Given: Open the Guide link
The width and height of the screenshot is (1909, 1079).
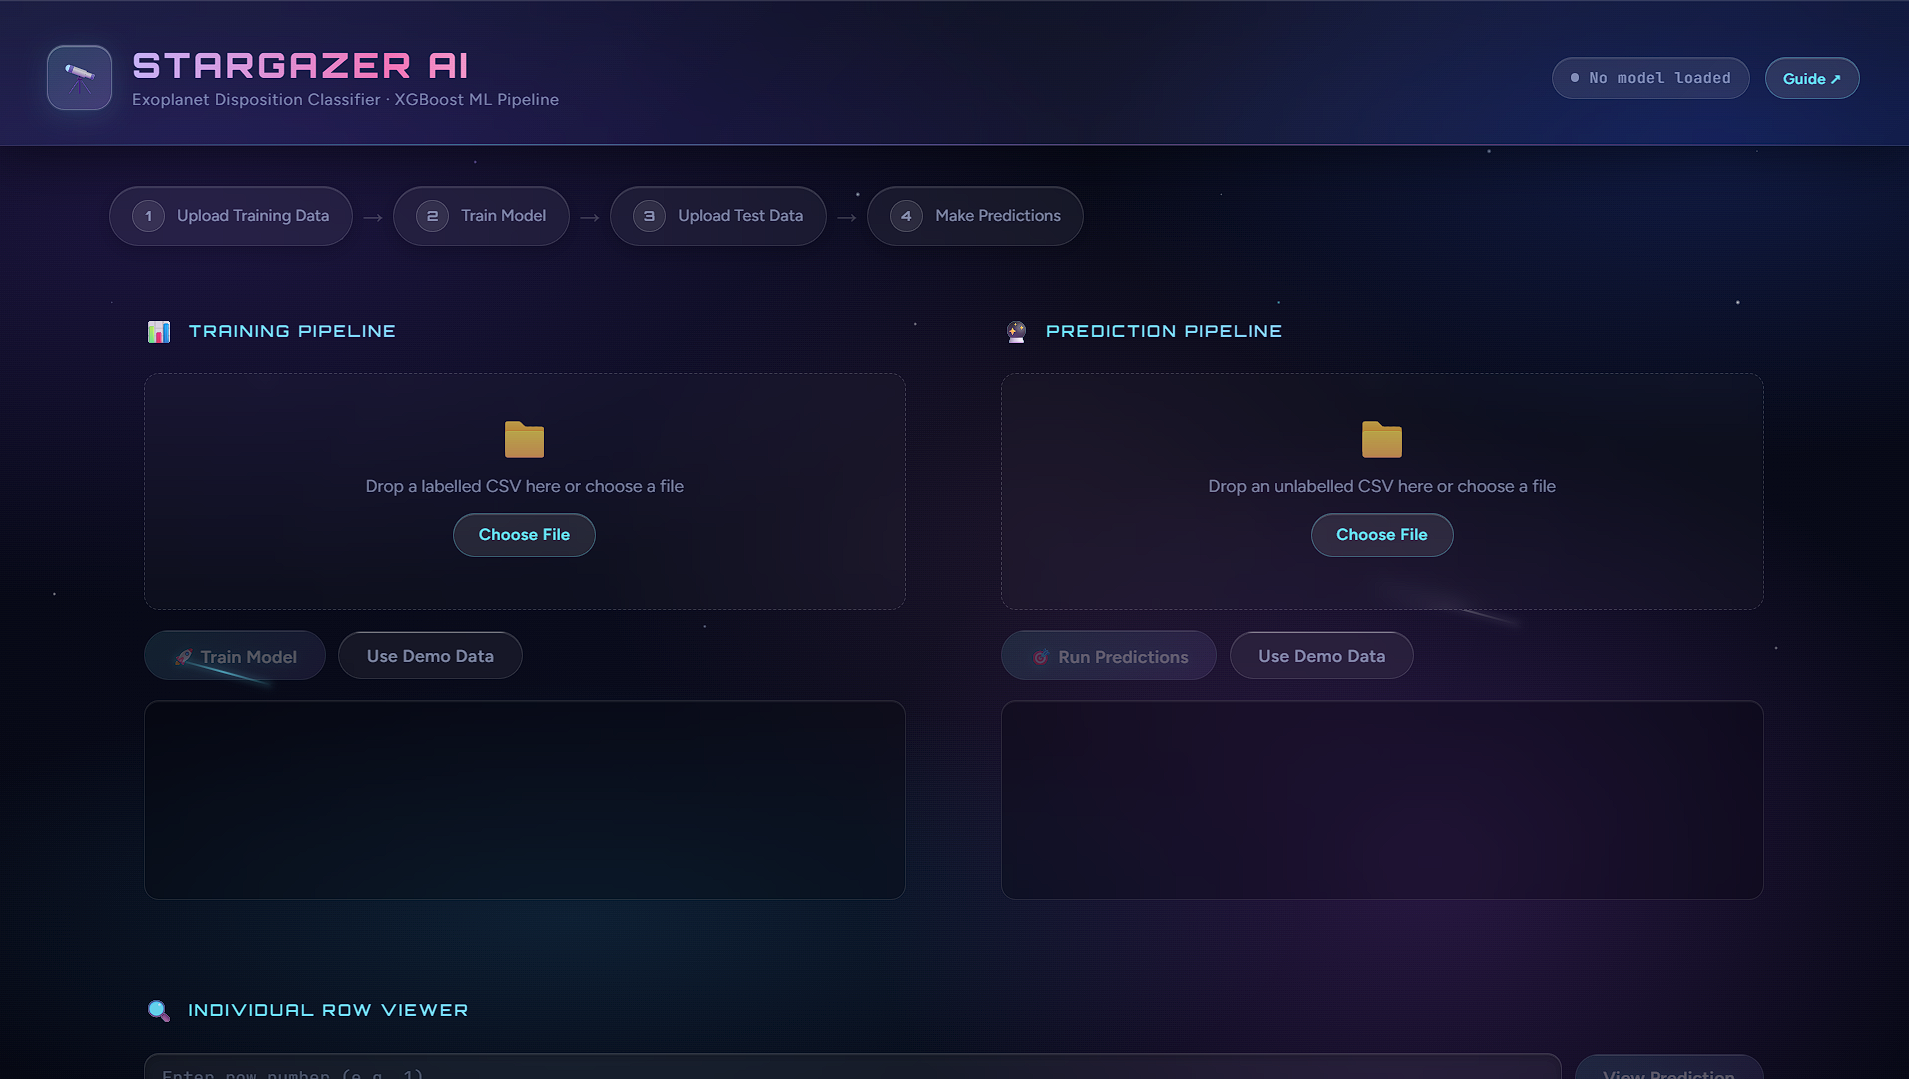Looking at the screenshot, I should tap(1811, 79).
